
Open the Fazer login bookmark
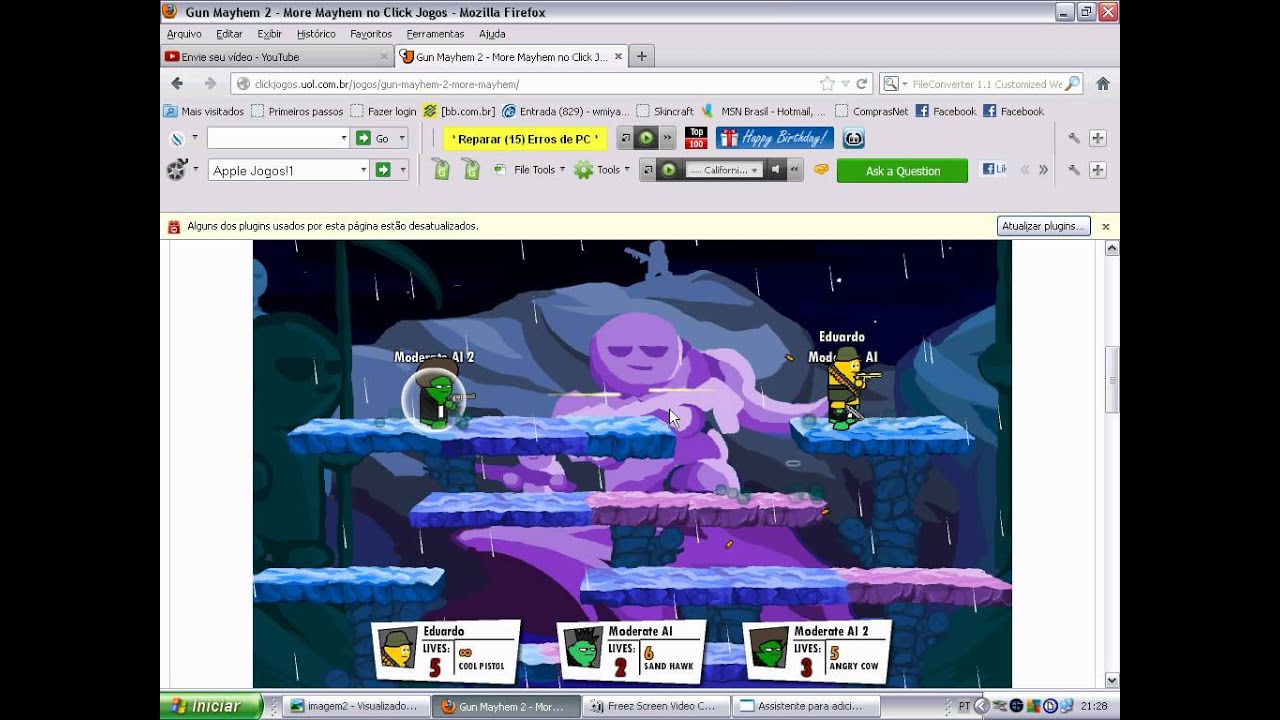pyautogui.click(x=383, y=111)
